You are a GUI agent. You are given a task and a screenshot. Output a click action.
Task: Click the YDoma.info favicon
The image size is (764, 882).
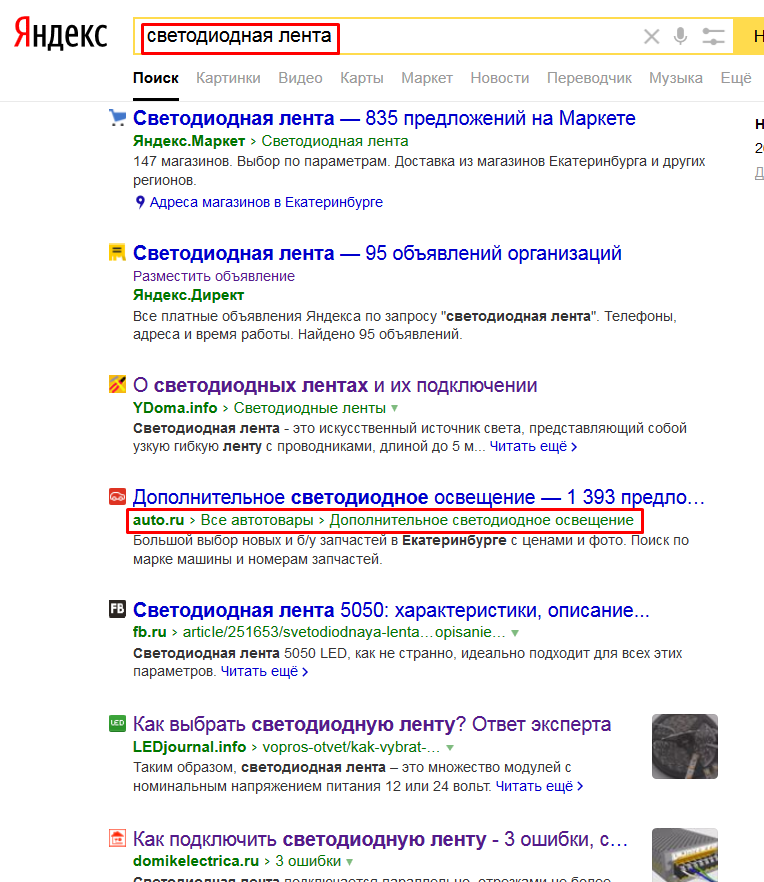pos(117,384)
